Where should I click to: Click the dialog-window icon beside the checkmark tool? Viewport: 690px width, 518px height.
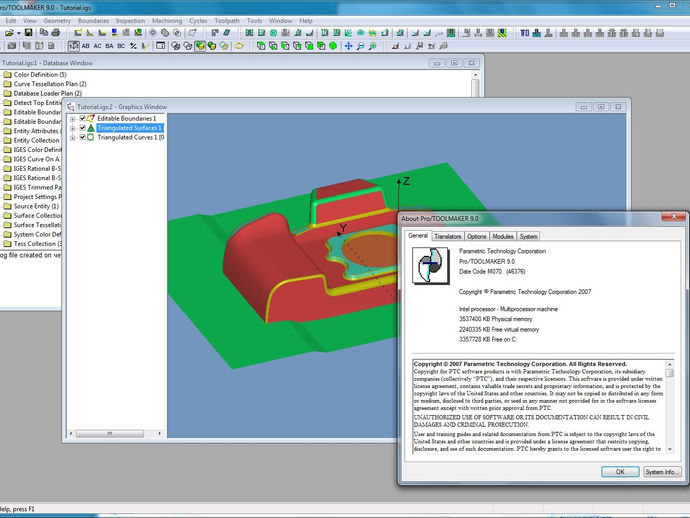(161, 46)
